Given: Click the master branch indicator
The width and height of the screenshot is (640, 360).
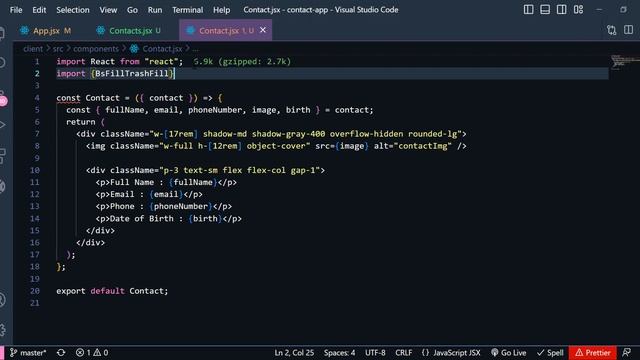Looking at the screenshot, I should point(28,353).
